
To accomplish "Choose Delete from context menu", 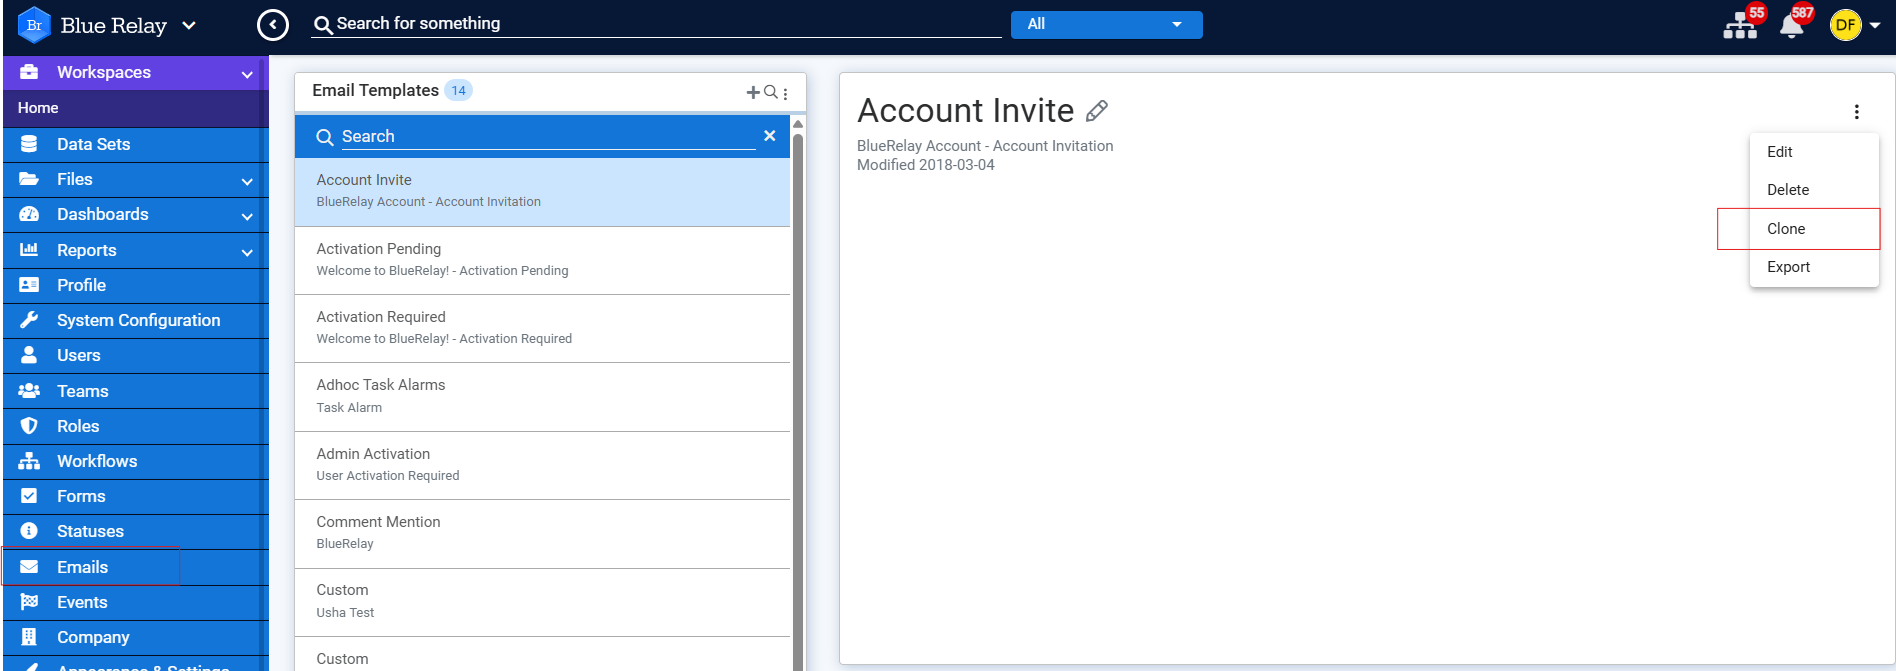I will (x=1814, y=190).
